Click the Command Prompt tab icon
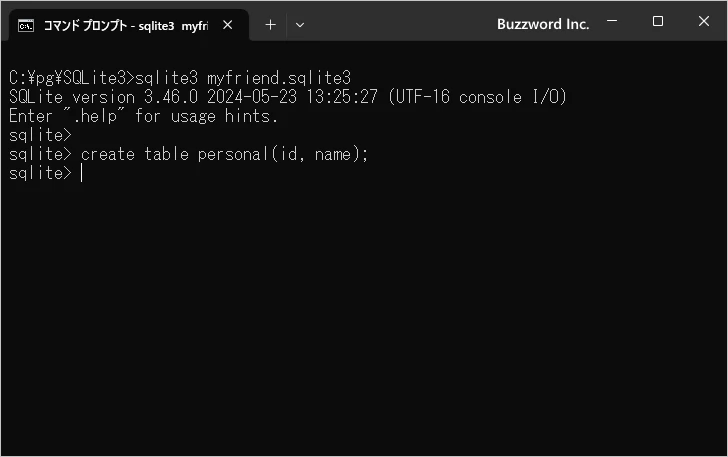728x457 pixels. coord(26,26)
